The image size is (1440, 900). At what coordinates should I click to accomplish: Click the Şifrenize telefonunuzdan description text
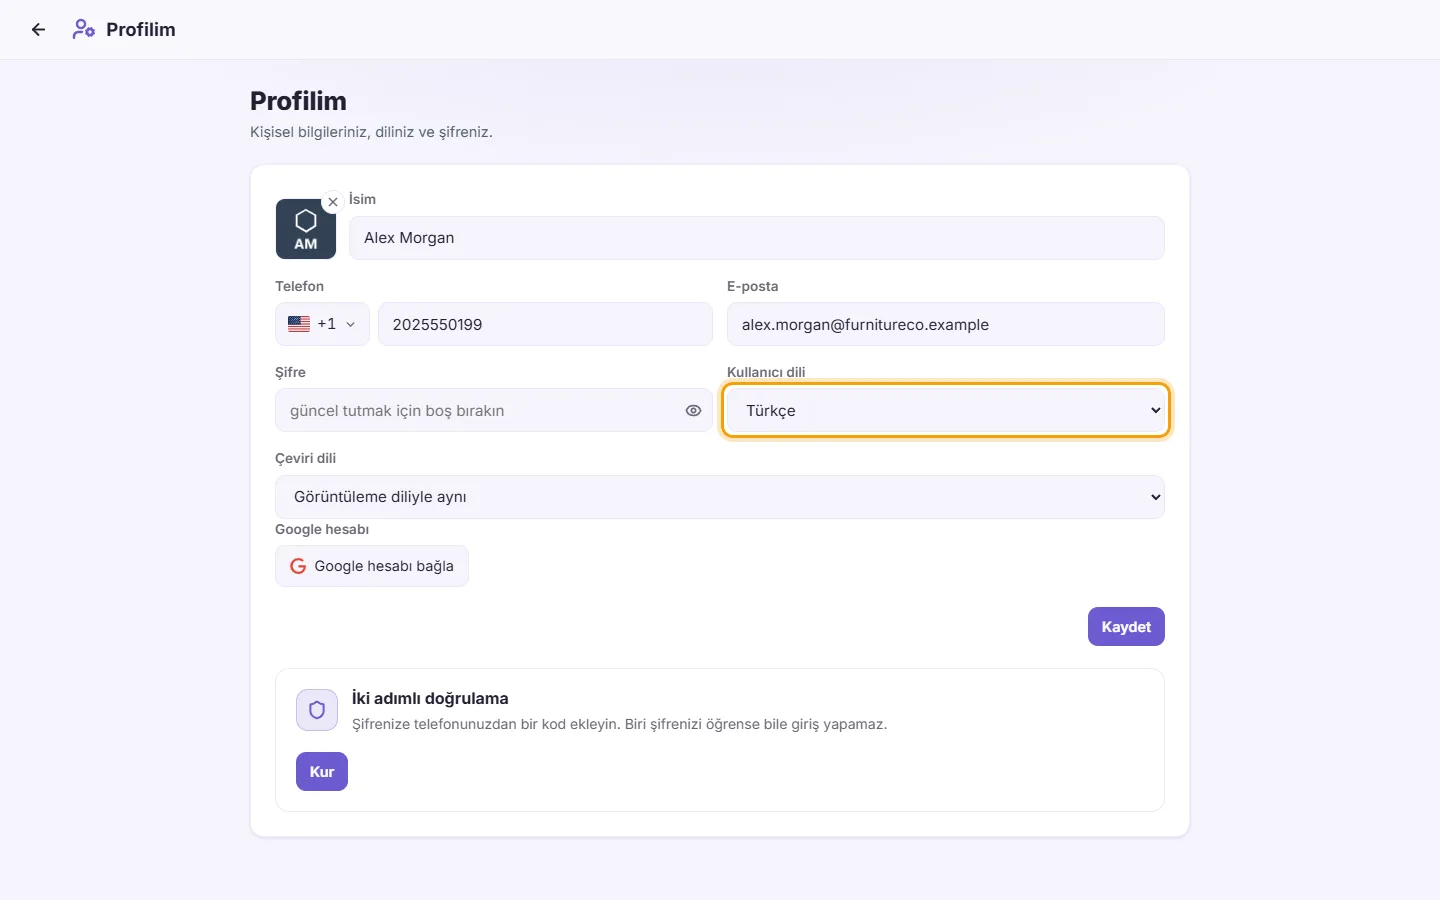pyautogui.click(x=619, y=724)
